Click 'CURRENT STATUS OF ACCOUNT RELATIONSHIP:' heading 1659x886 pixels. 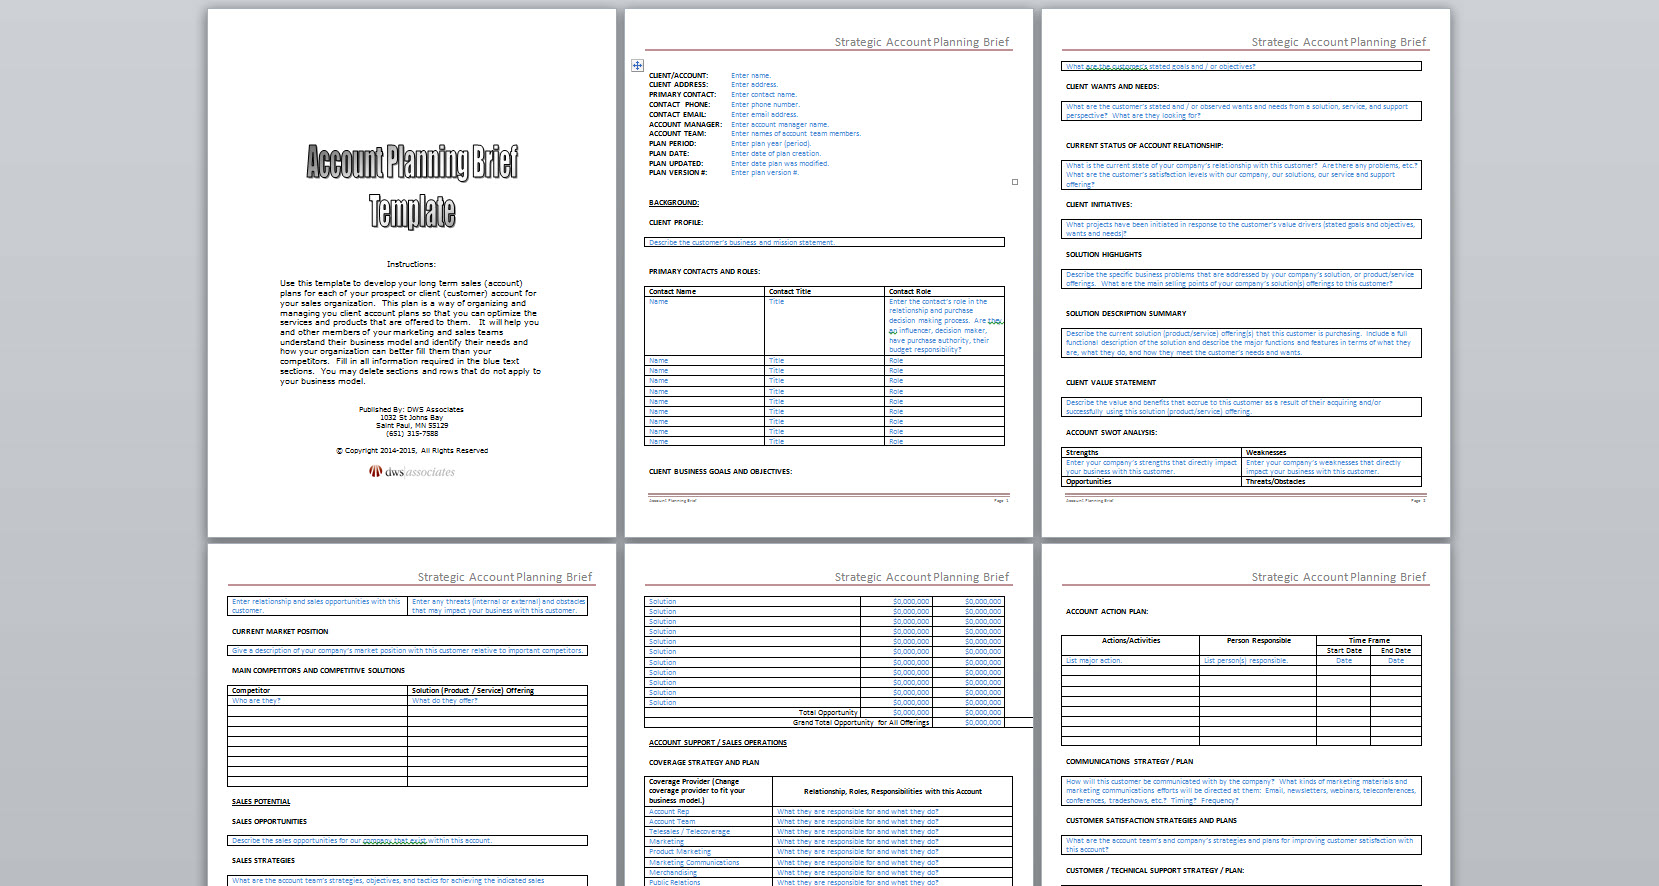coord(1144,146)
